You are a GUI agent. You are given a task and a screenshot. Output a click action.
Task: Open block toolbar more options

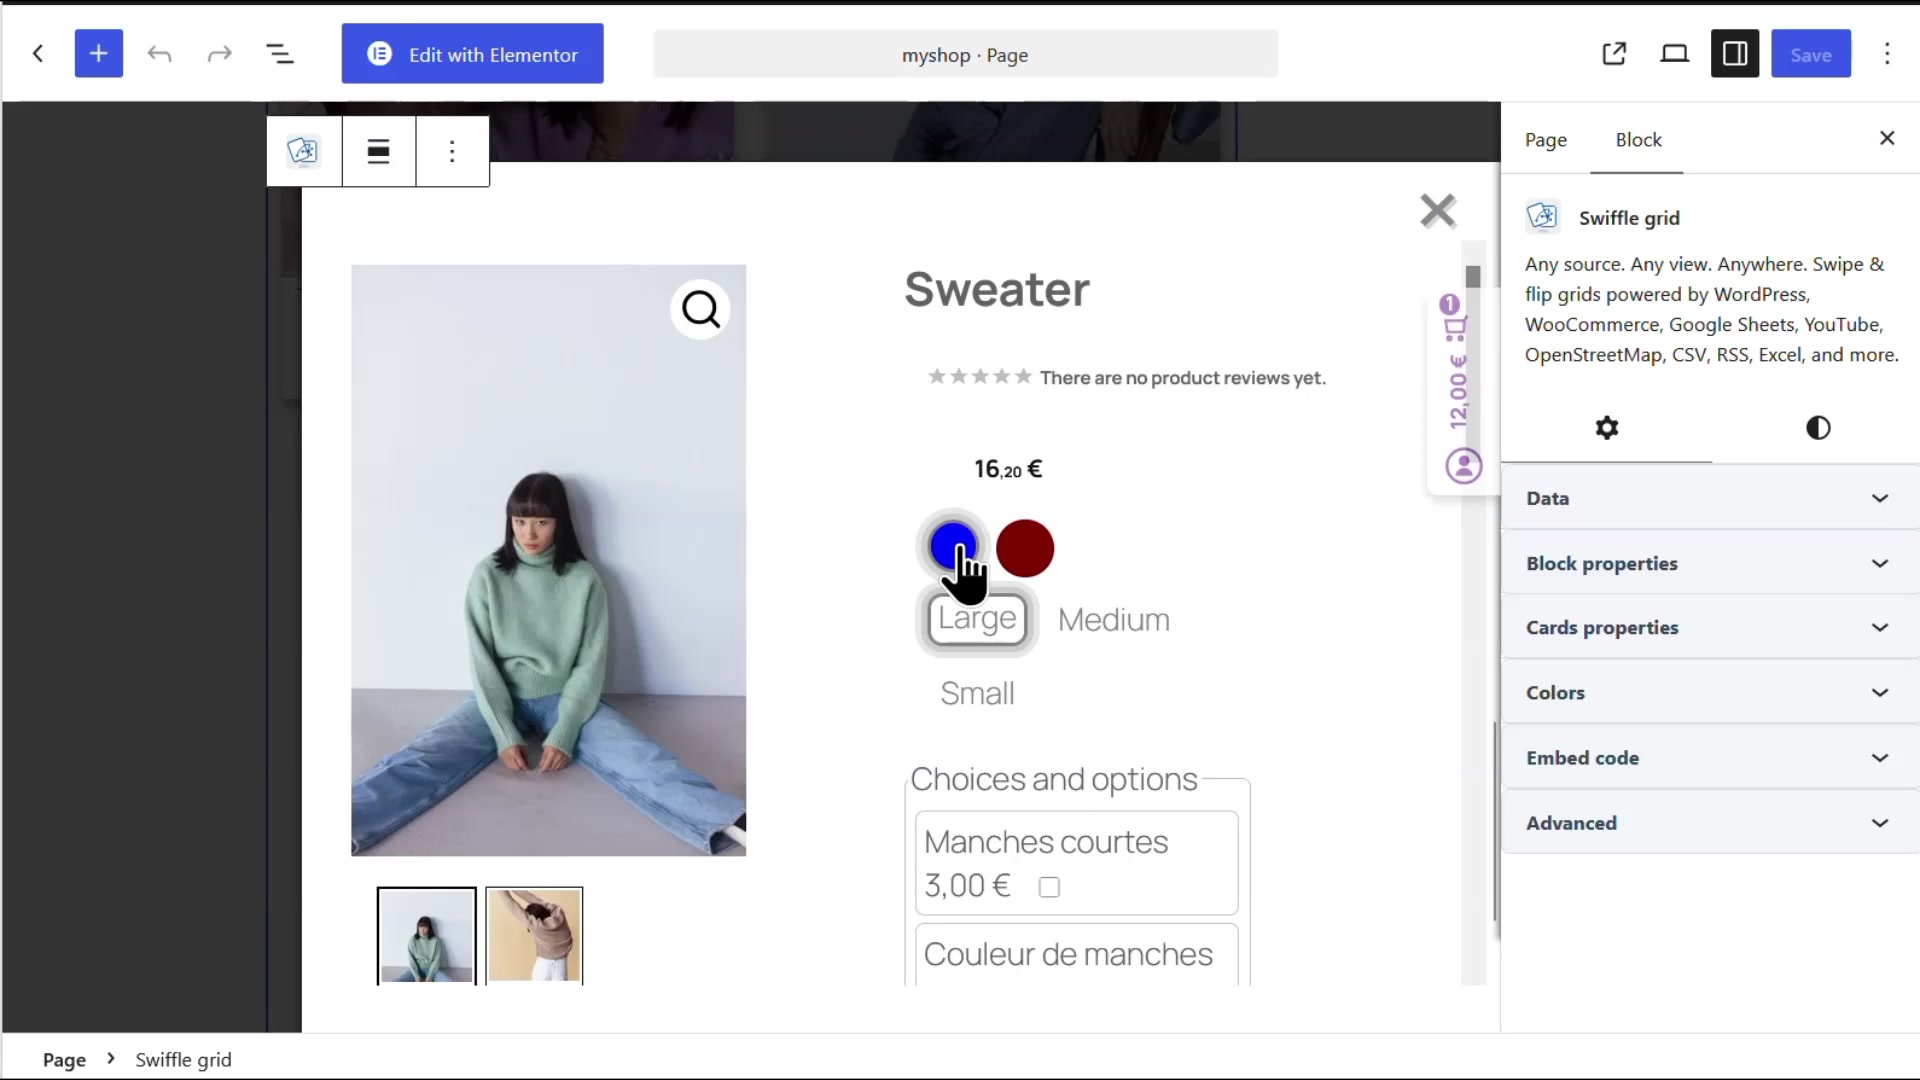[452, 151]
